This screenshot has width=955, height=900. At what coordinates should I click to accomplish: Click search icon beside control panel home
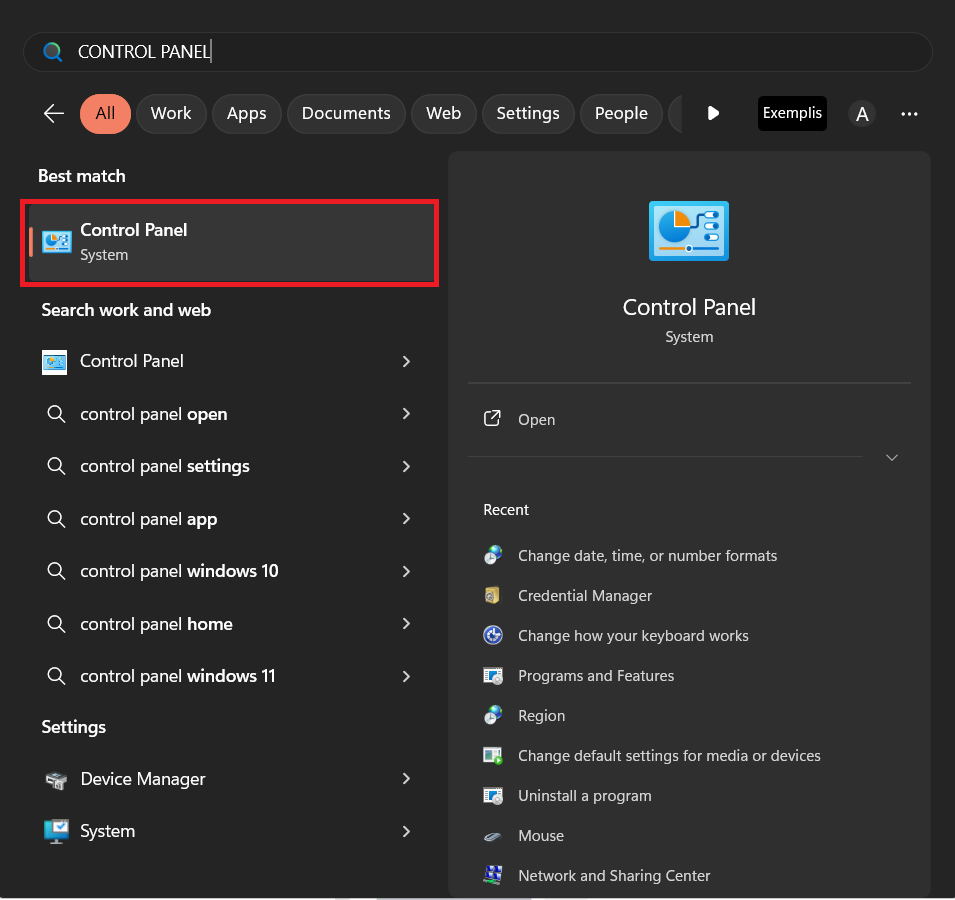pos(56,624)
